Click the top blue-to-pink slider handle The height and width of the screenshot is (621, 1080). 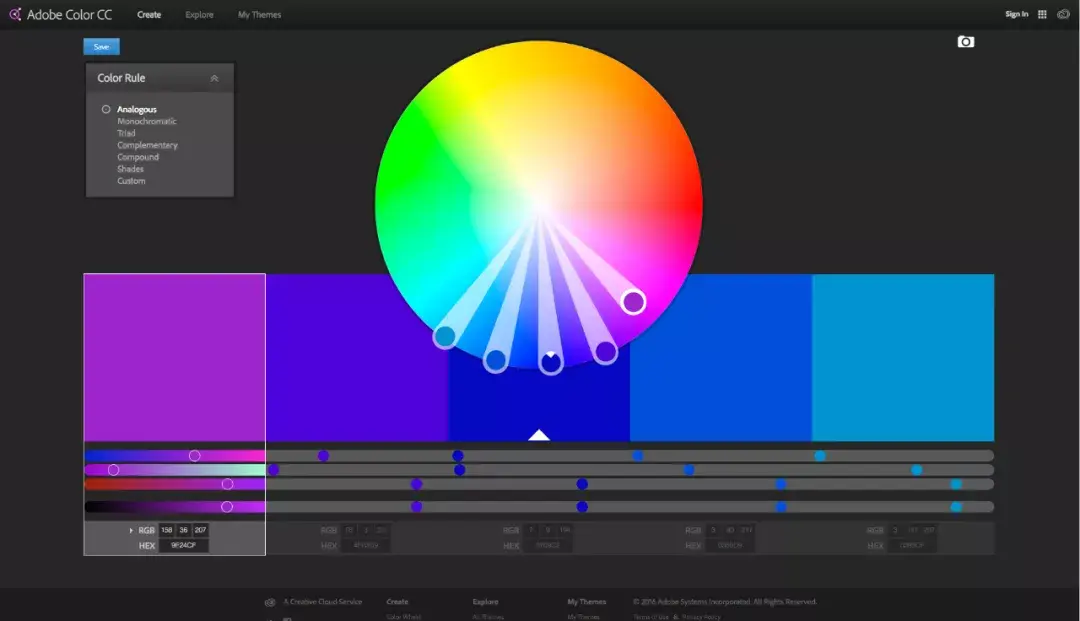[194, 456]
